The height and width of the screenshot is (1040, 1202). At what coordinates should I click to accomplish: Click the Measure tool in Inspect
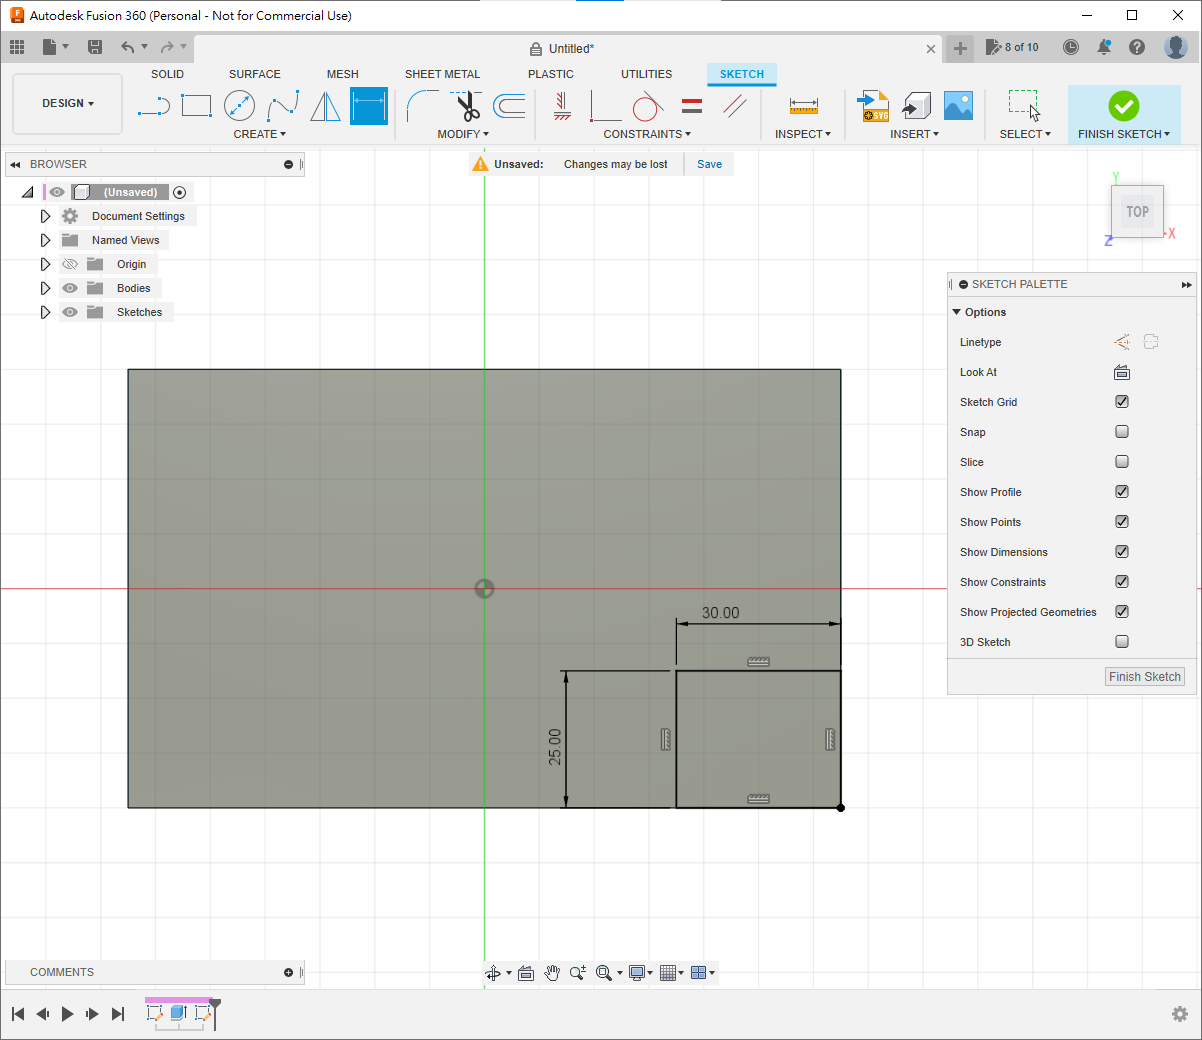(803, 106)
